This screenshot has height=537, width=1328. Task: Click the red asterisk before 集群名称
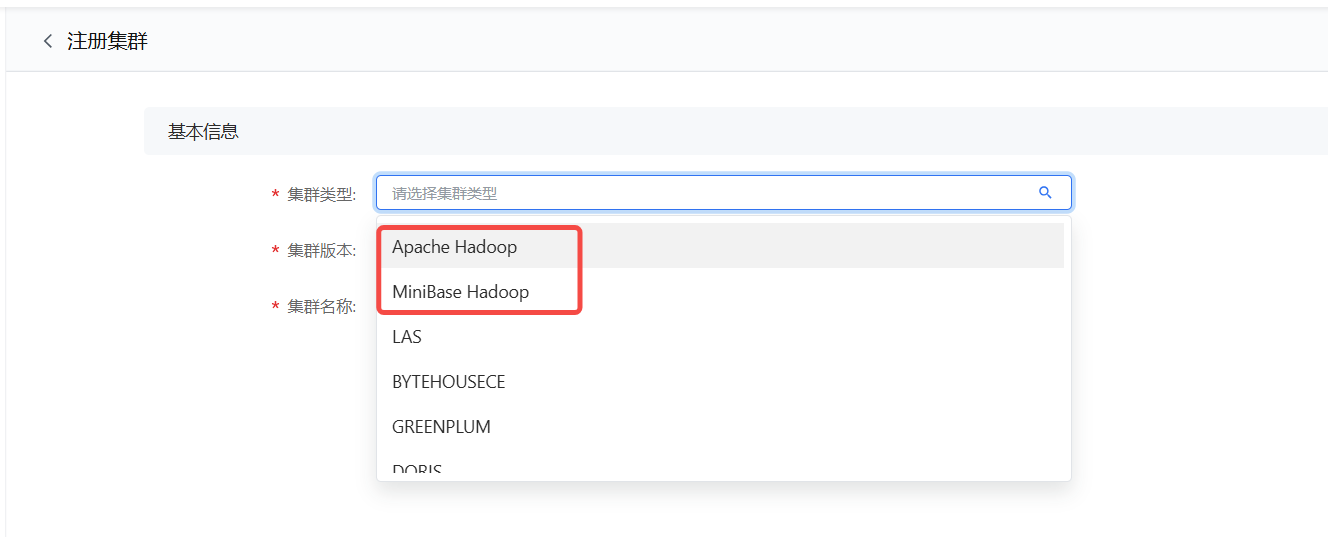pyautogui.click(x=275, y=307)
